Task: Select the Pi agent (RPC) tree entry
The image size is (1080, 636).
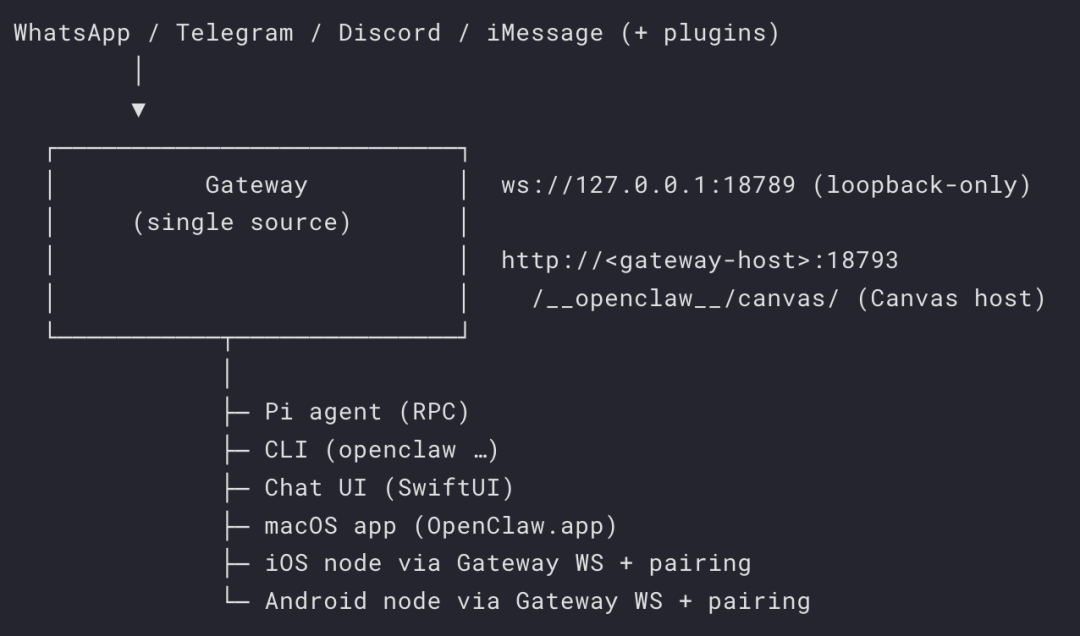Action: tap(366, 412)
